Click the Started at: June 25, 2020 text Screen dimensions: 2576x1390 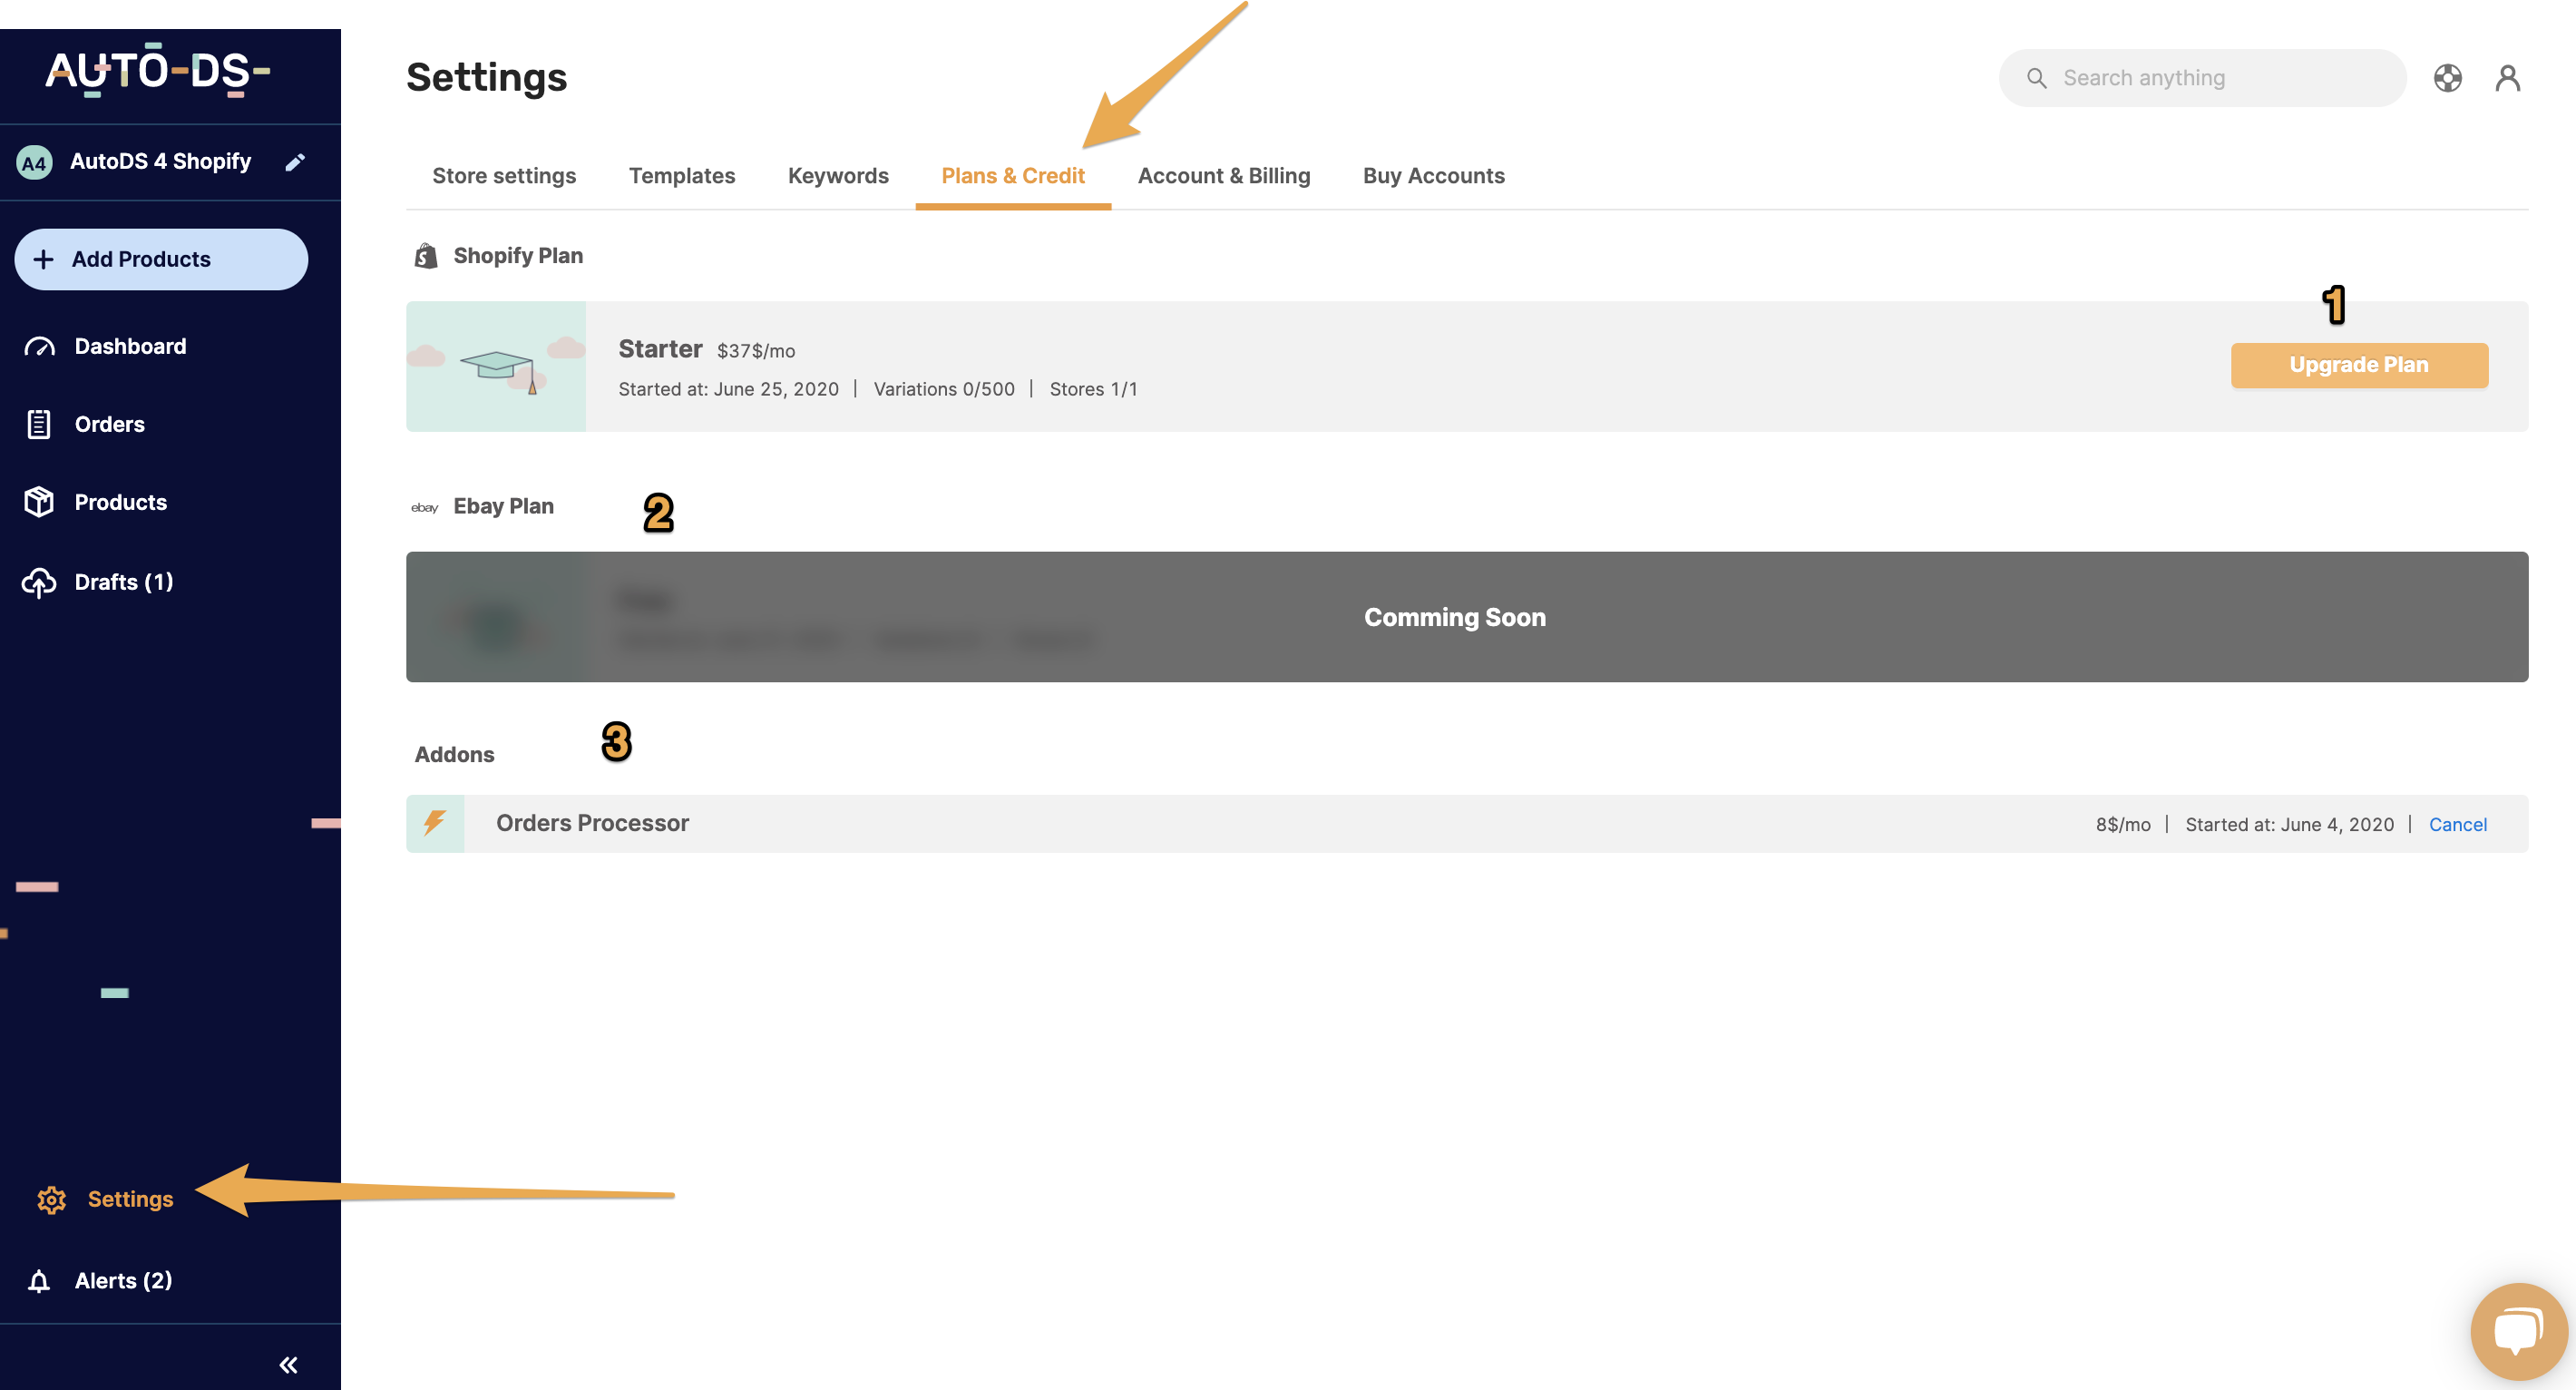click(x=728, y=389)
